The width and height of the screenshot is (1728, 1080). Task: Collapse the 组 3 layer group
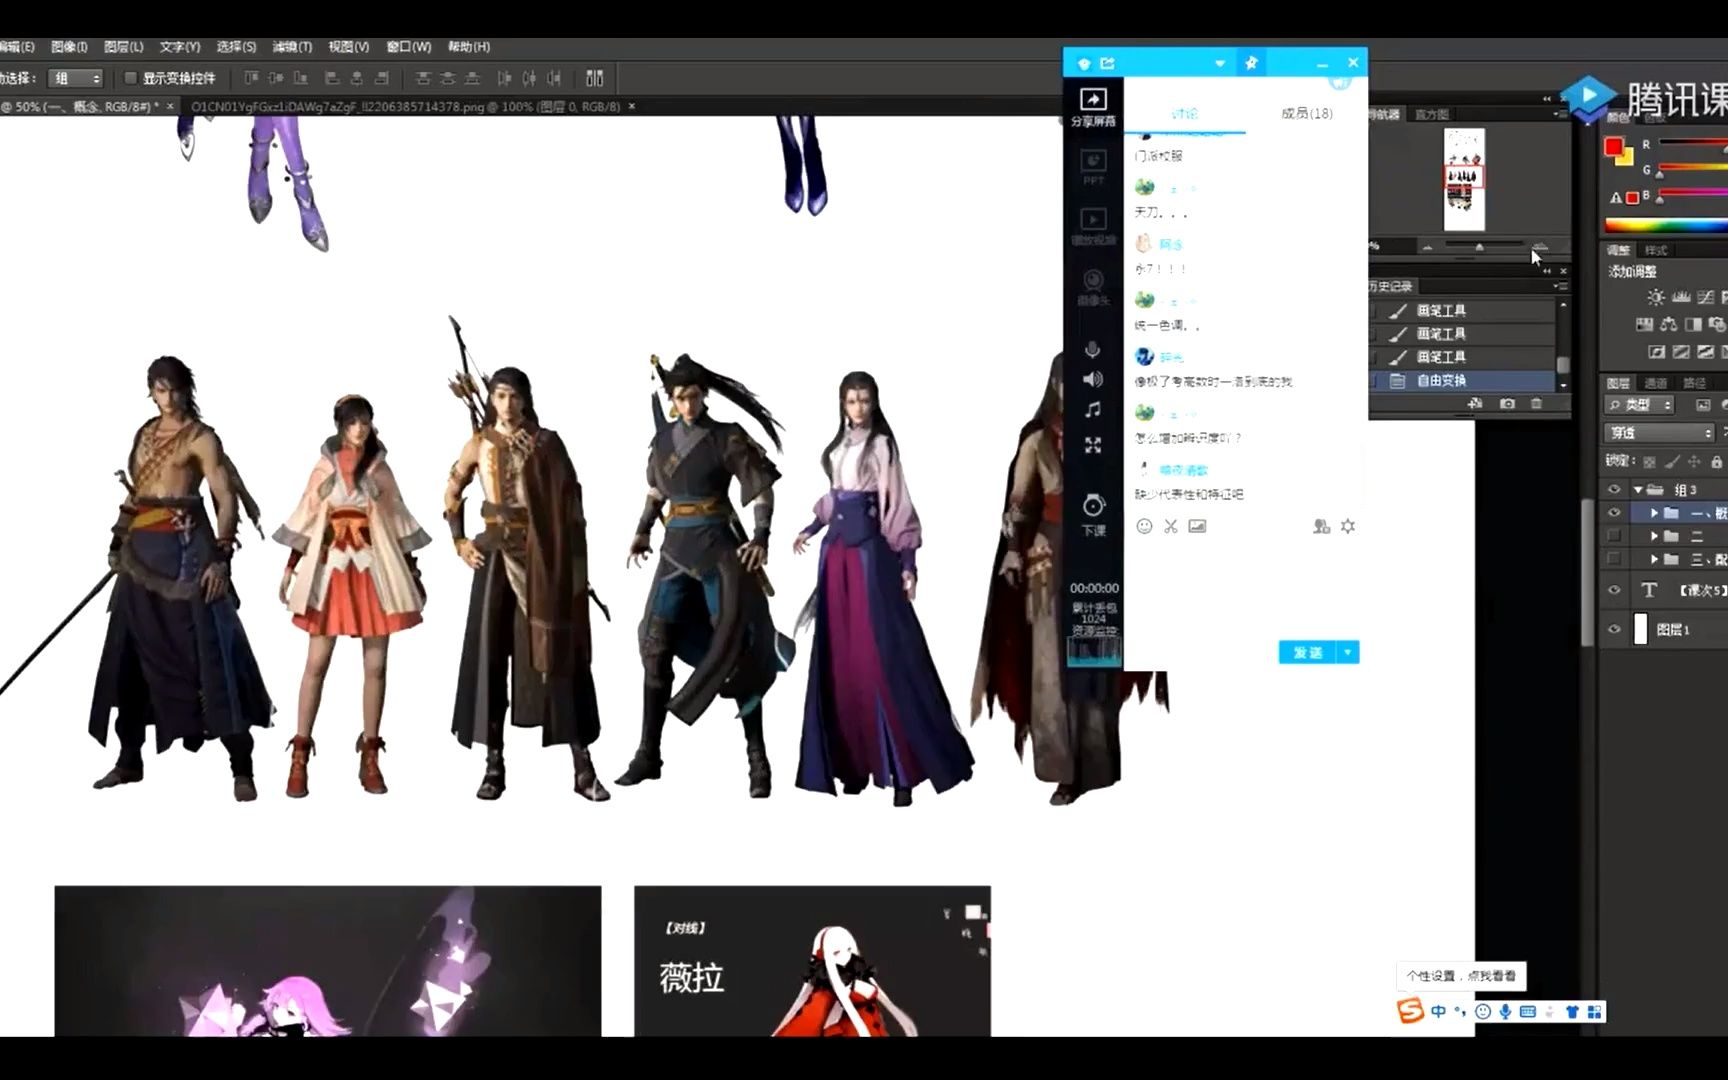[1638, 490]
